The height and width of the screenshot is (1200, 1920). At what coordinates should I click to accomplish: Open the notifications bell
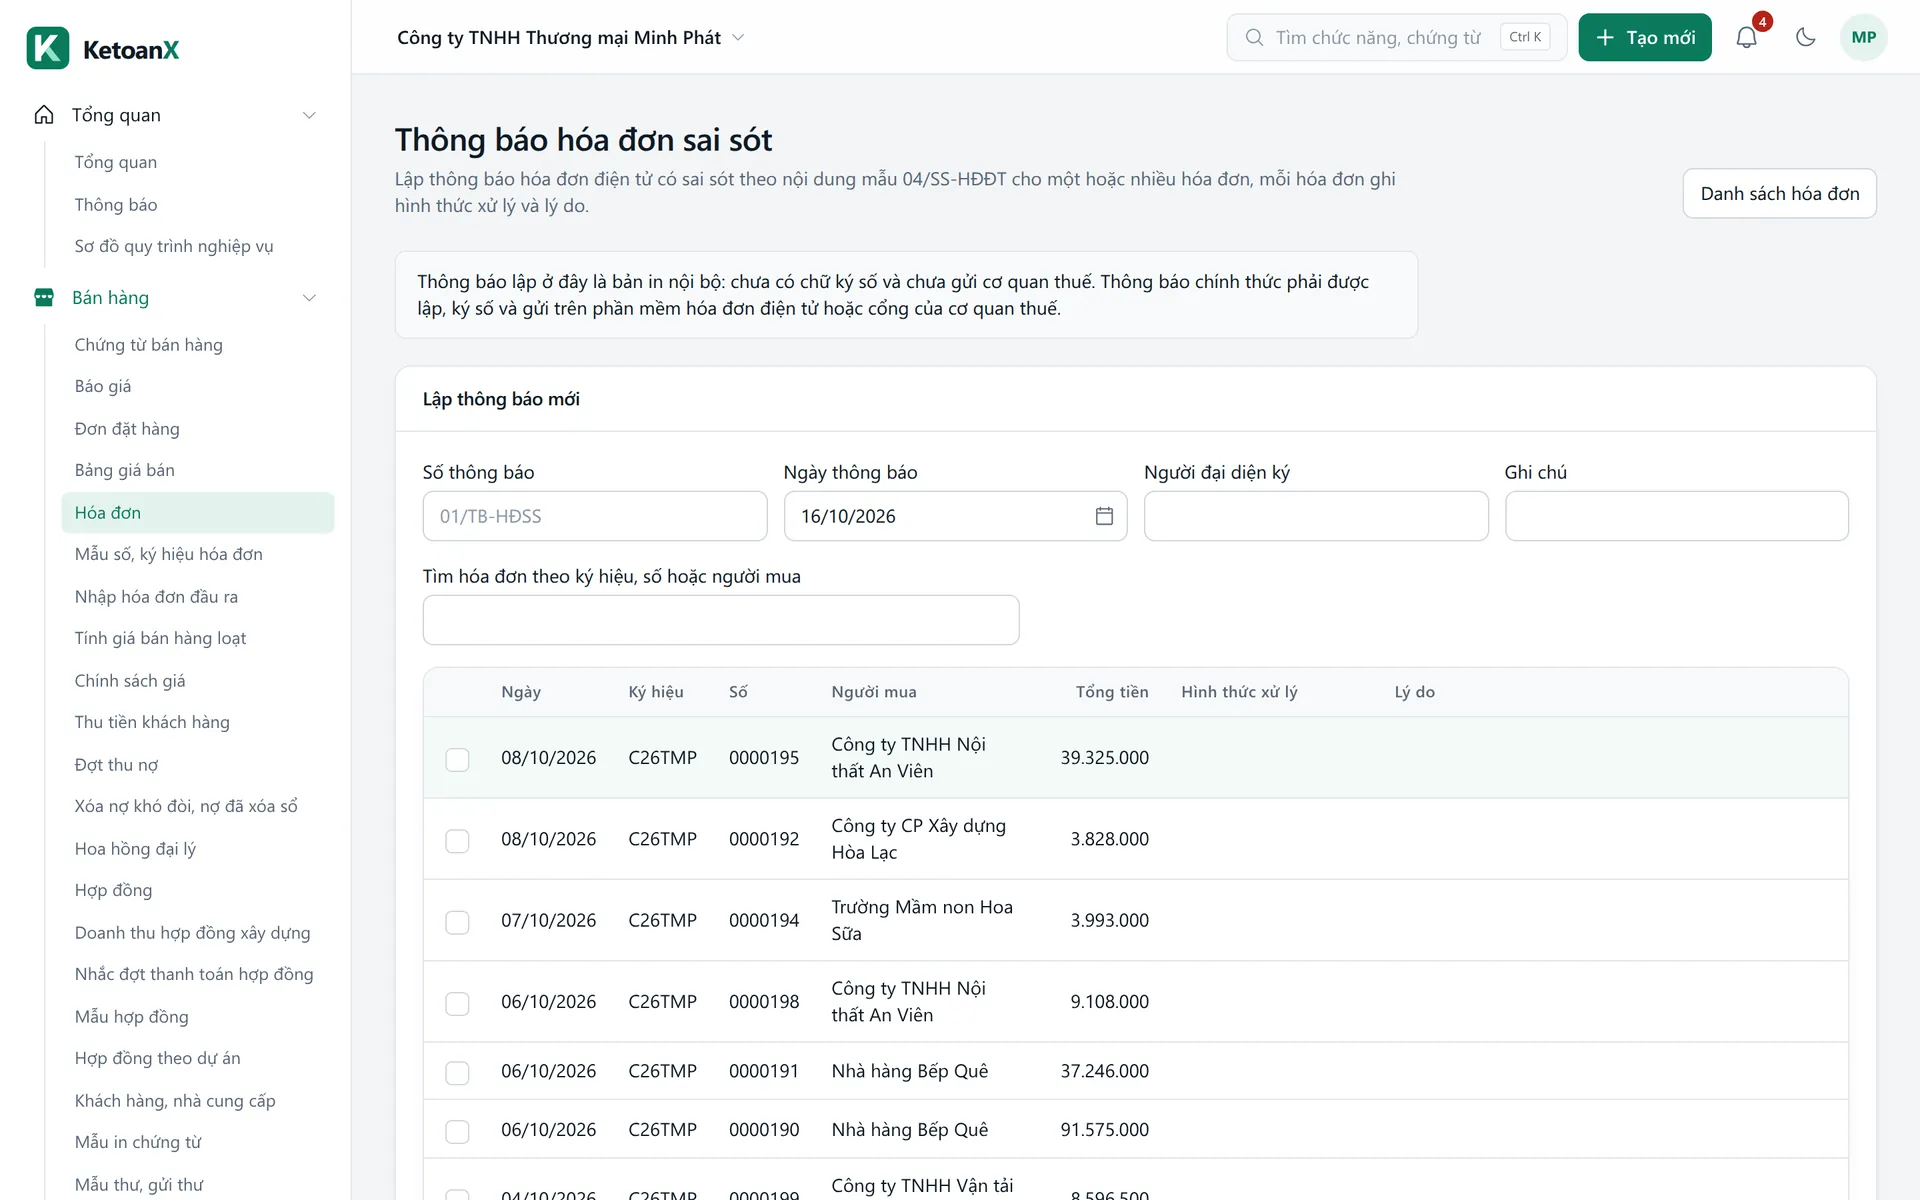coord(1746,37)
